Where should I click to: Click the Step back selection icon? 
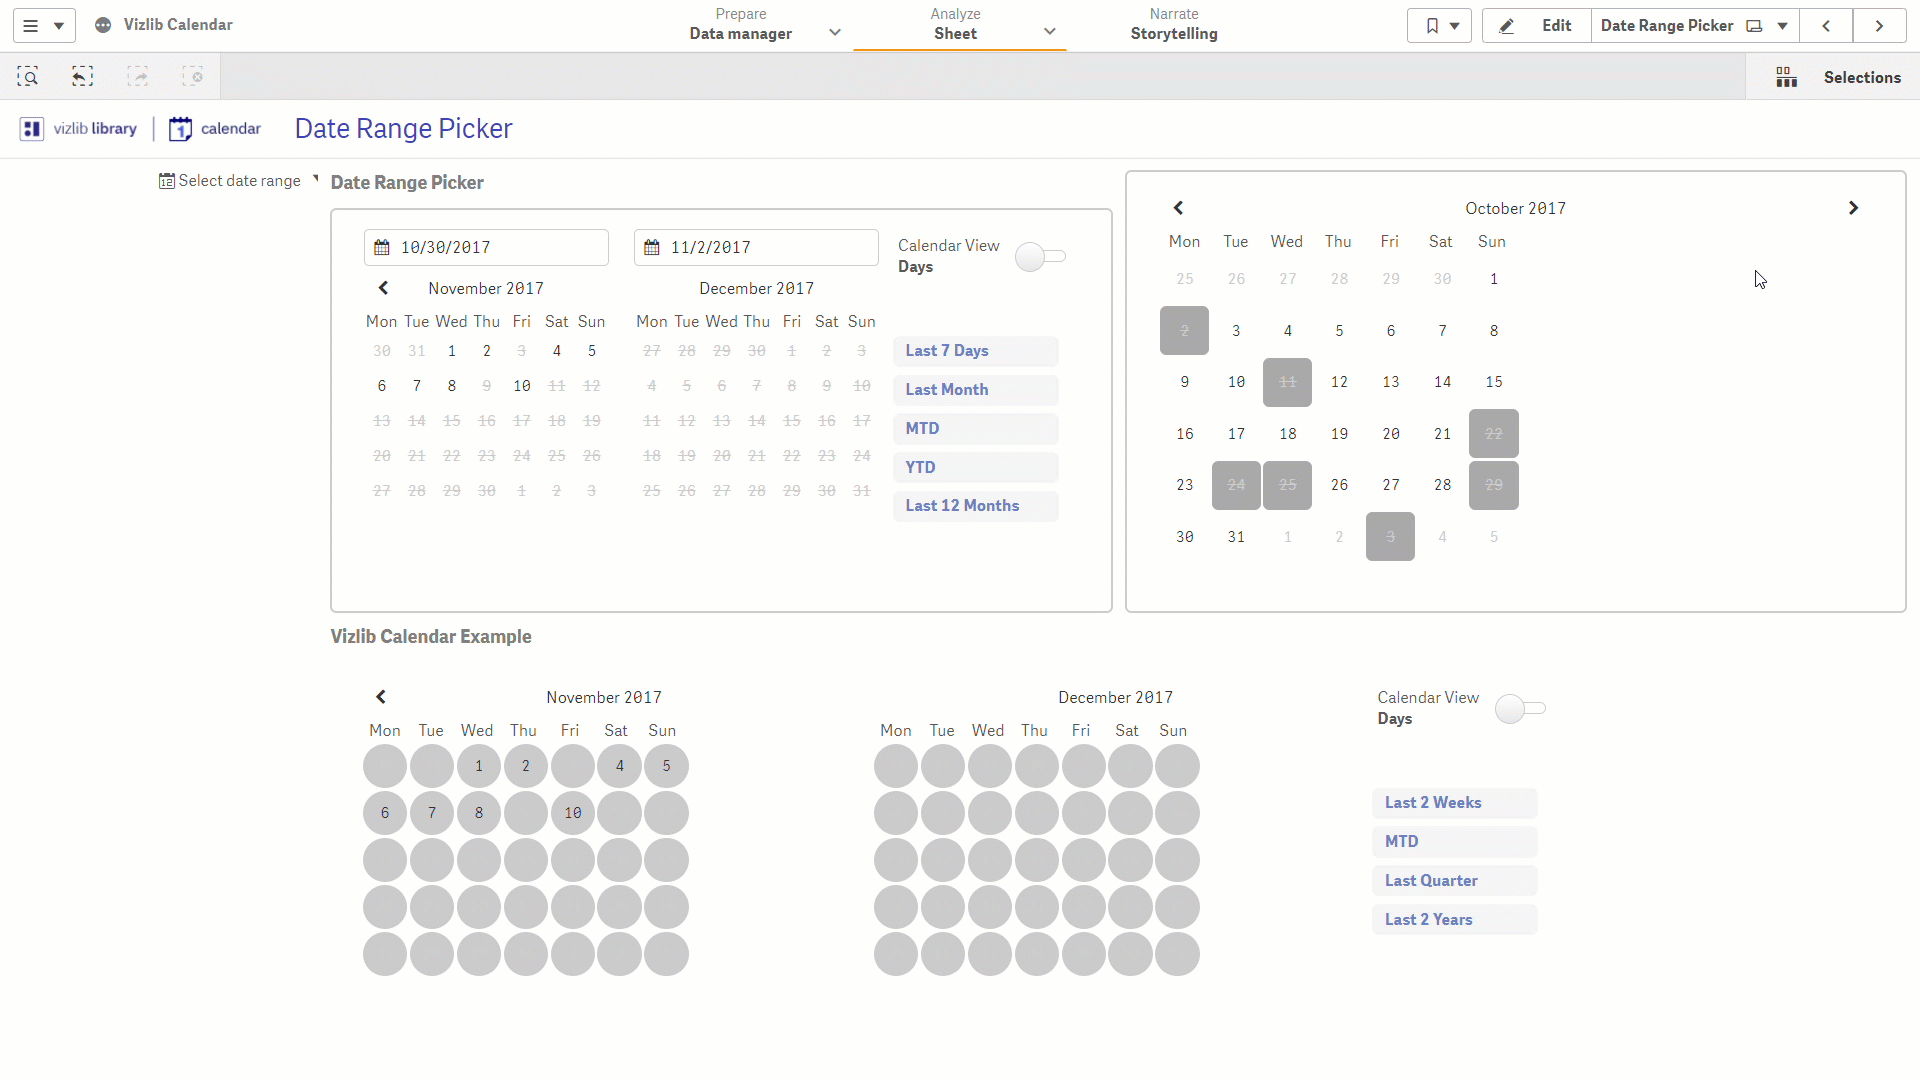[83, 77]
